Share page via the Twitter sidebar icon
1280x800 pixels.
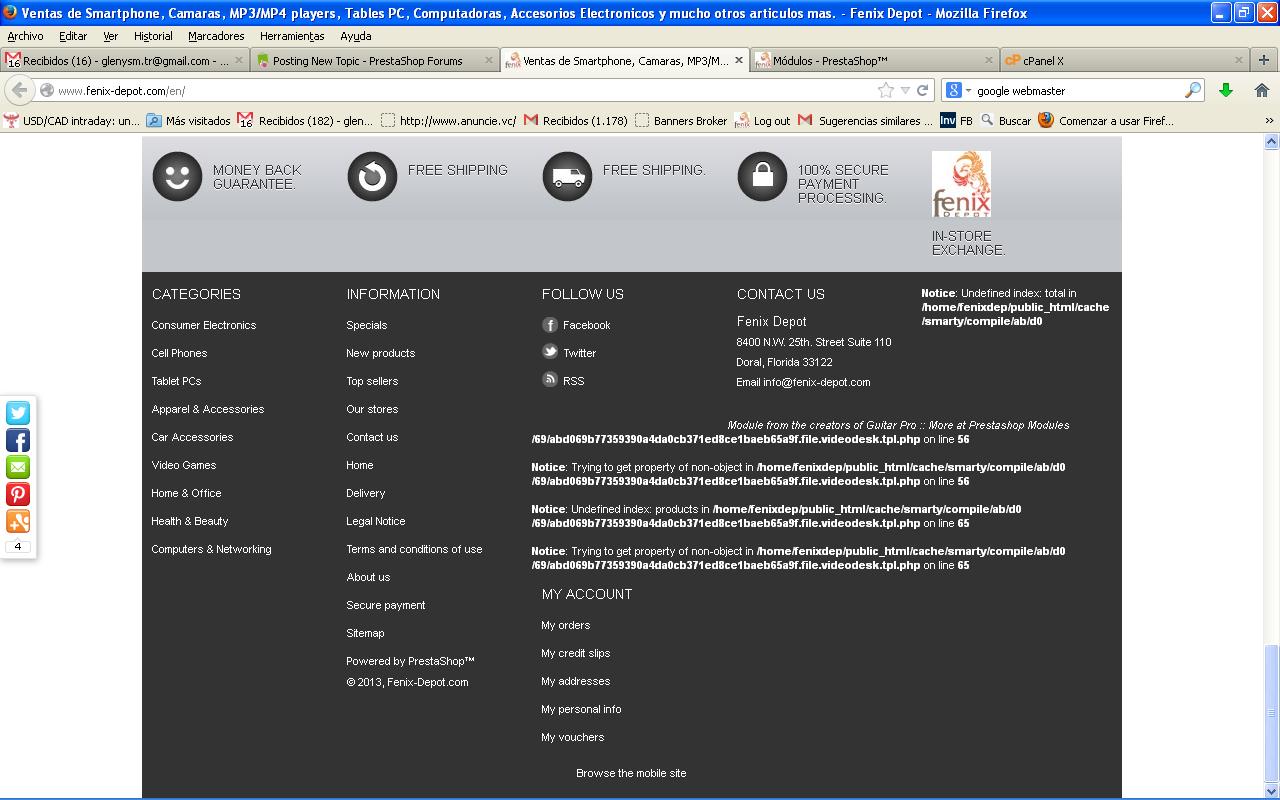tap(18, 413)
